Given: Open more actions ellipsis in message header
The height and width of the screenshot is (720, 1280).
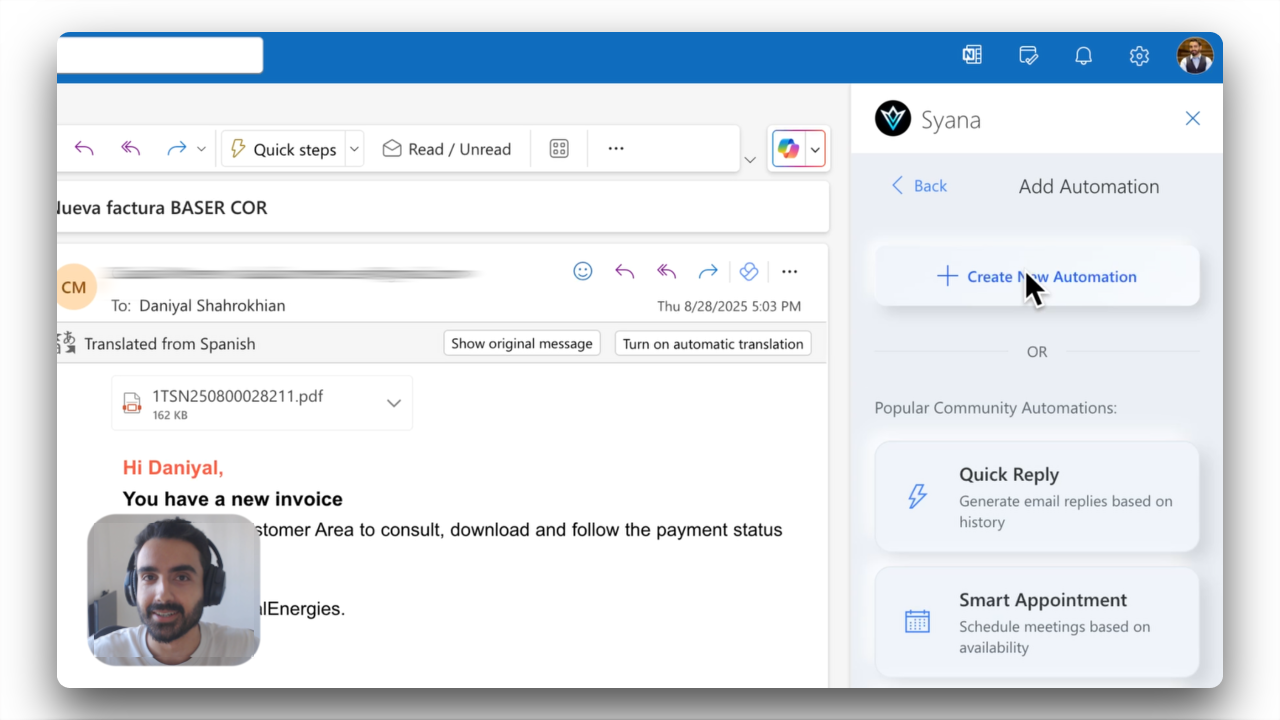Looking at the screenshot, I should tap(789, 271).
